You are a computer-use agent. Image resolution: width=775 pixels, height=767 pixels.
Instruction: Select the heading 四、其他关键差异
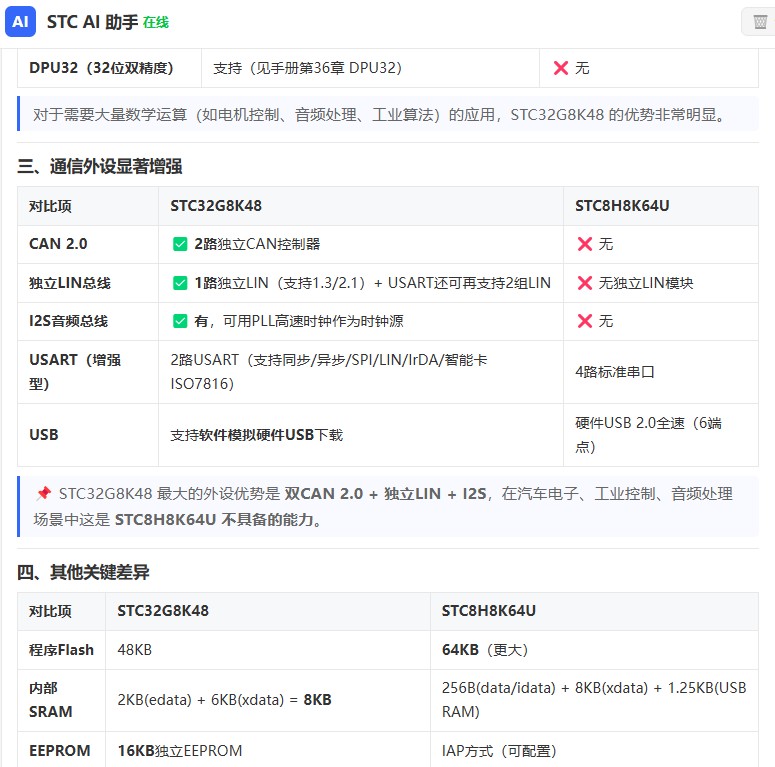point(83,572)
